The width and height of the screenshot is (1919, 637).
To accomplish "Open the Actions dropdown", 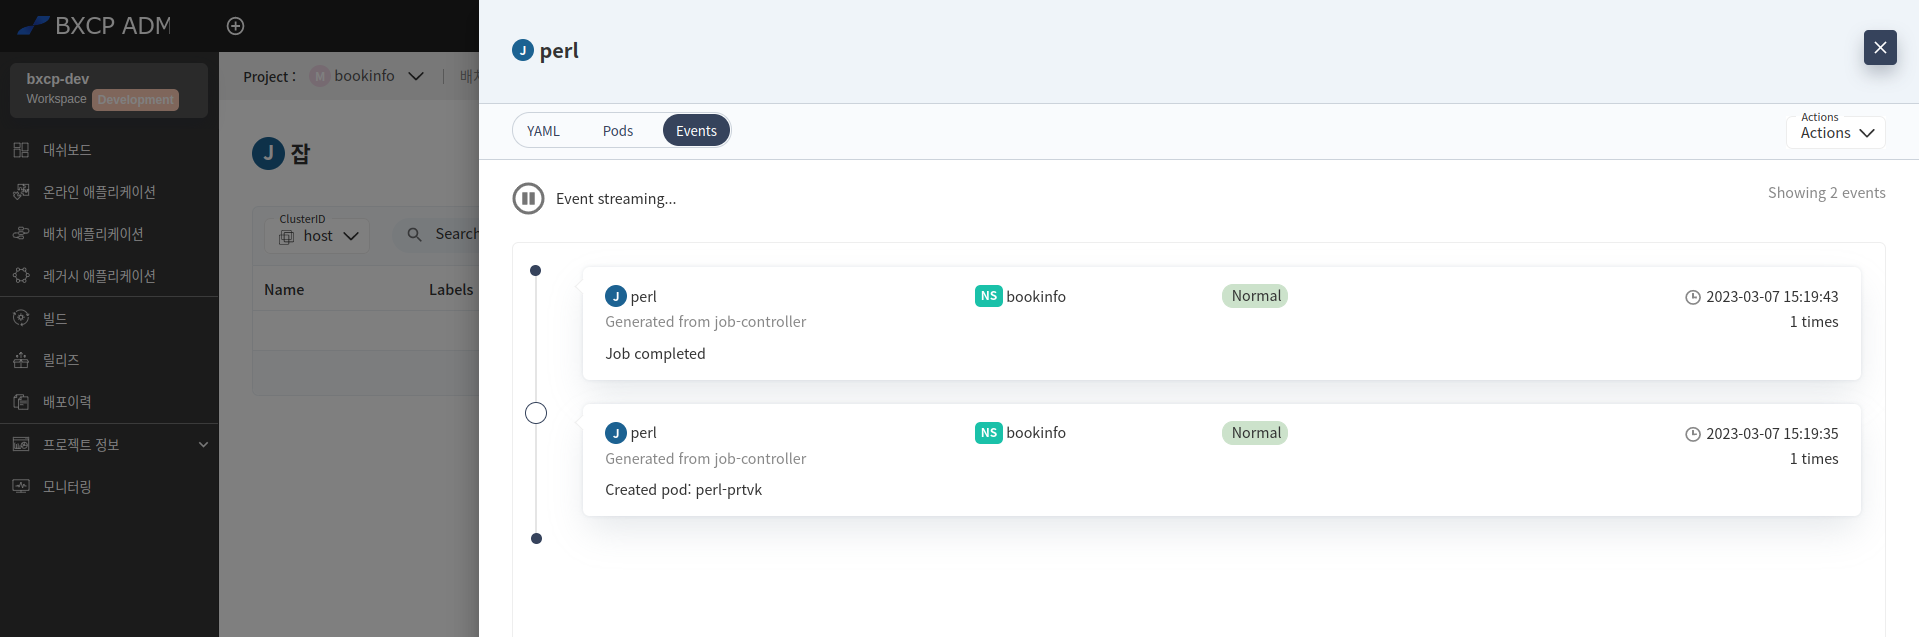I will click(x=1836, y=132).
